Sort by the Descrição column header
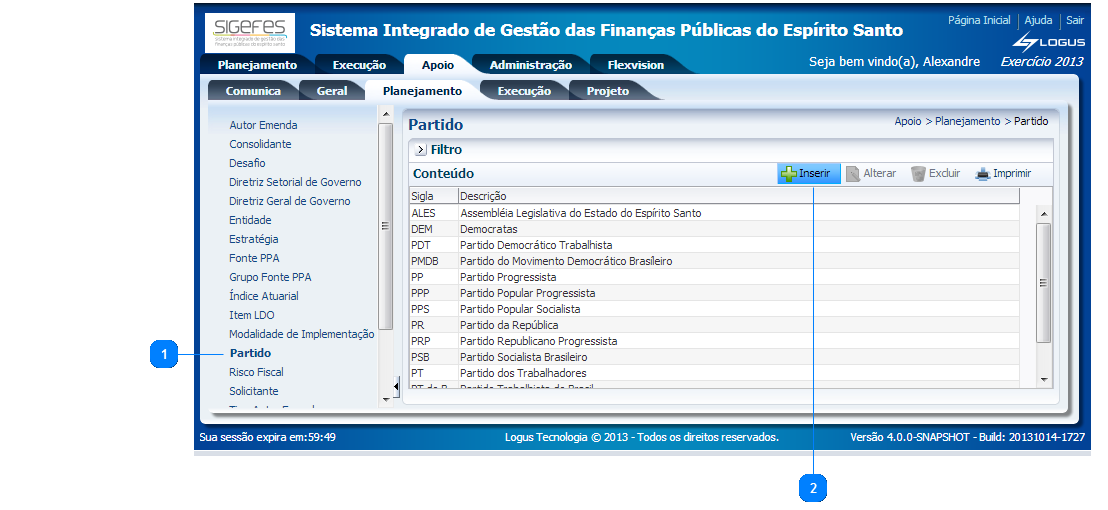The width and height of the screenshot is (1108, 510). tap(483, 196)
